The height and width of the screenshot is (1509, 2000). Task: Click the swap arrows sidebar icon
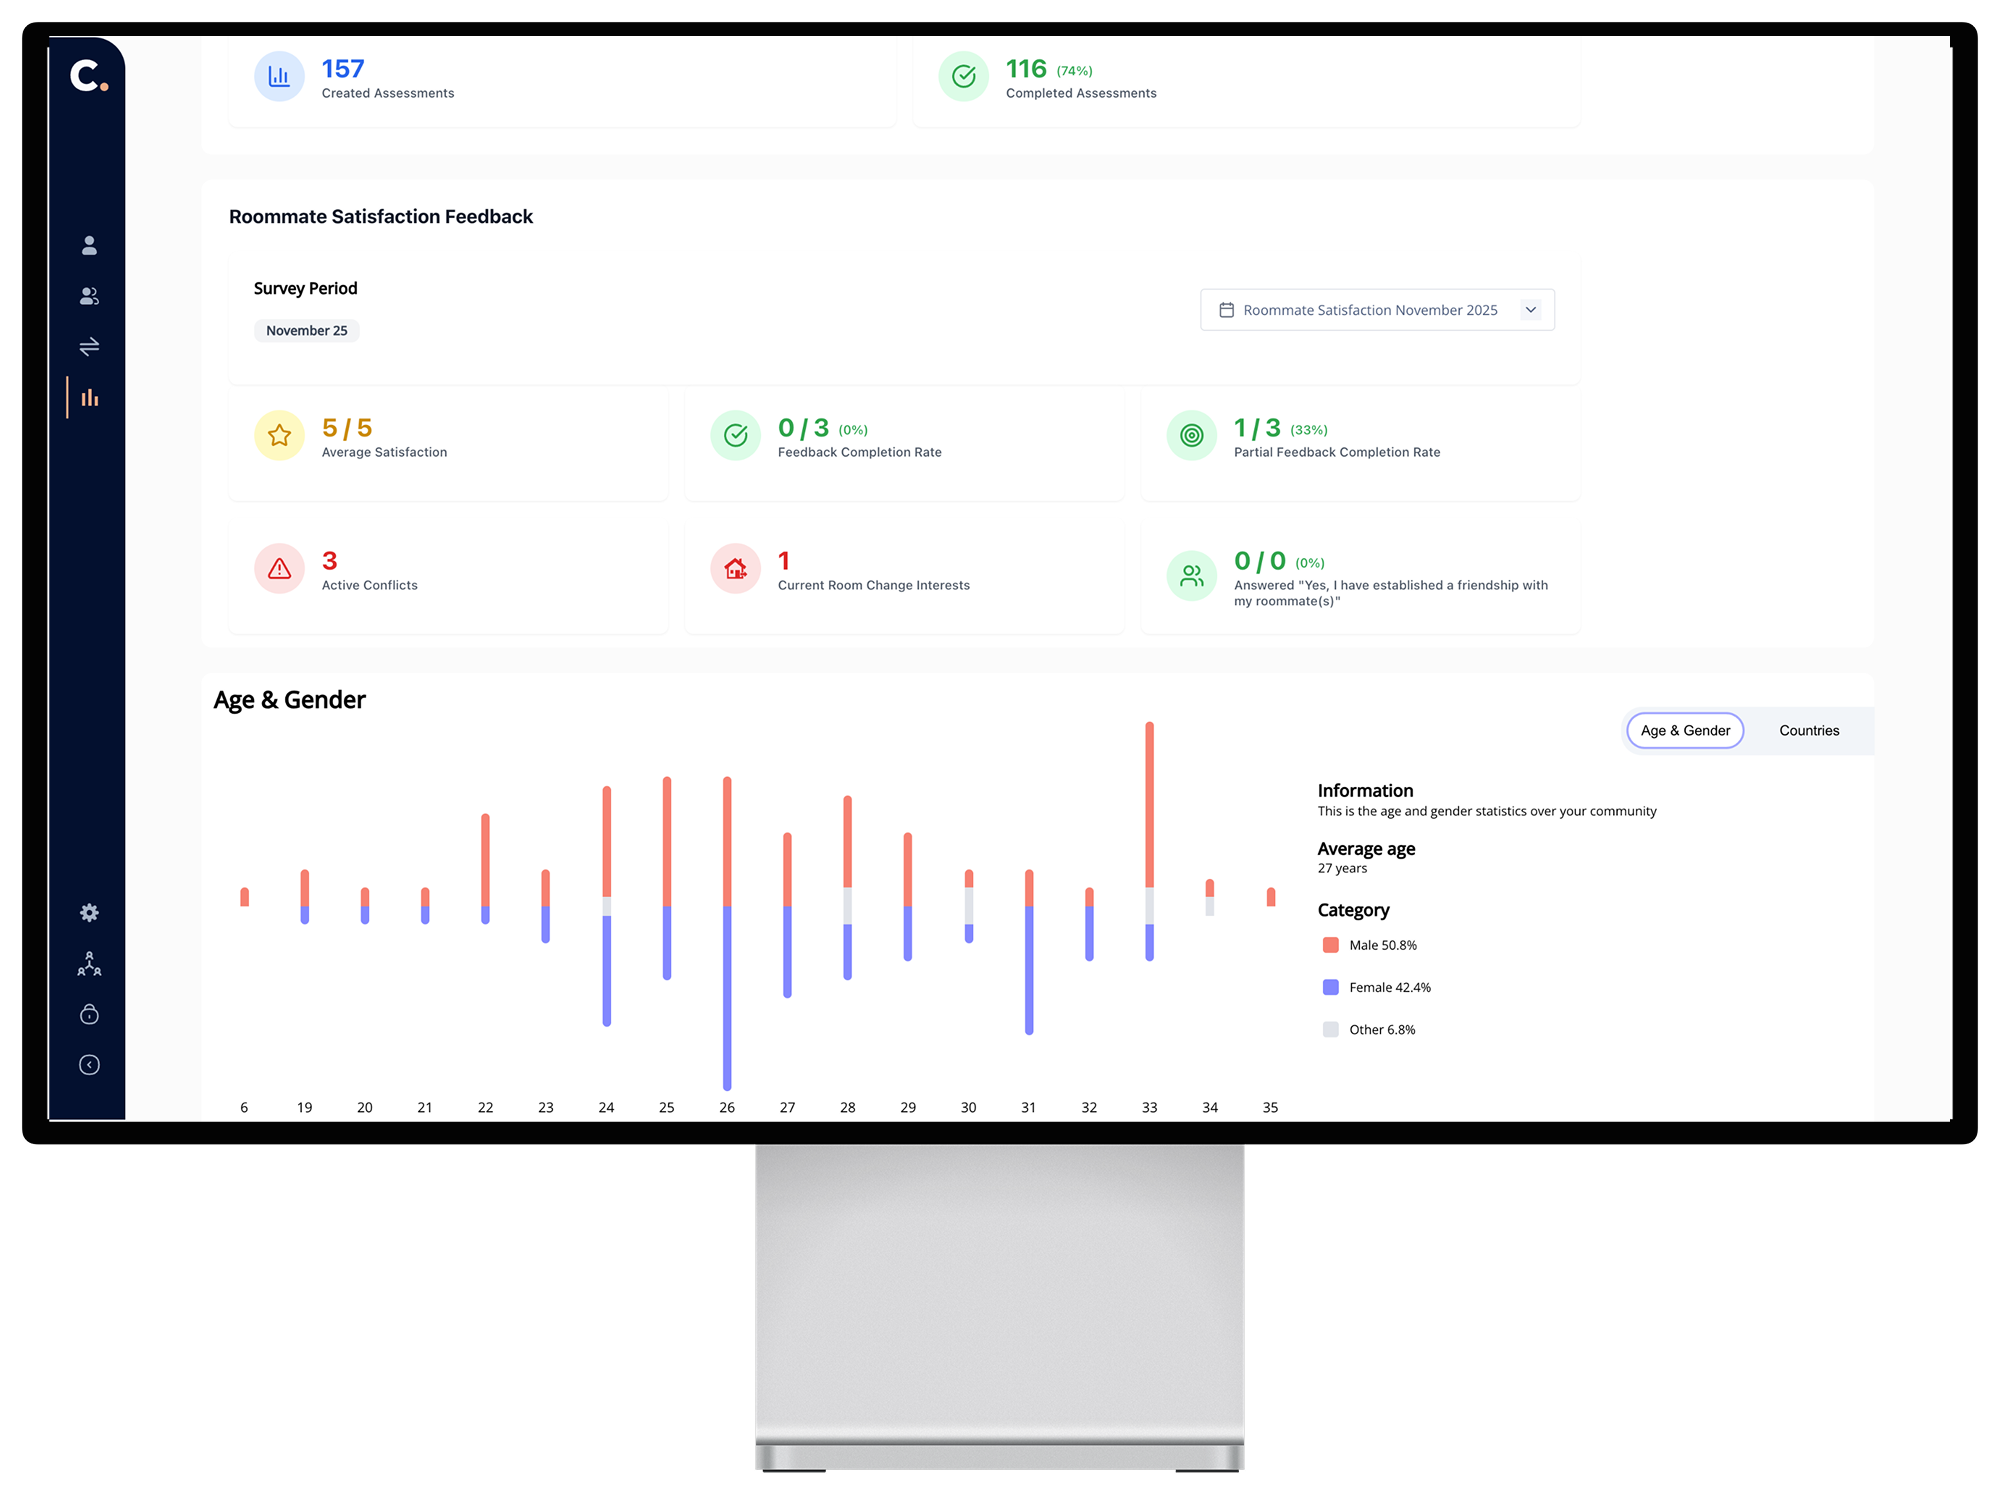coord(89,347)
